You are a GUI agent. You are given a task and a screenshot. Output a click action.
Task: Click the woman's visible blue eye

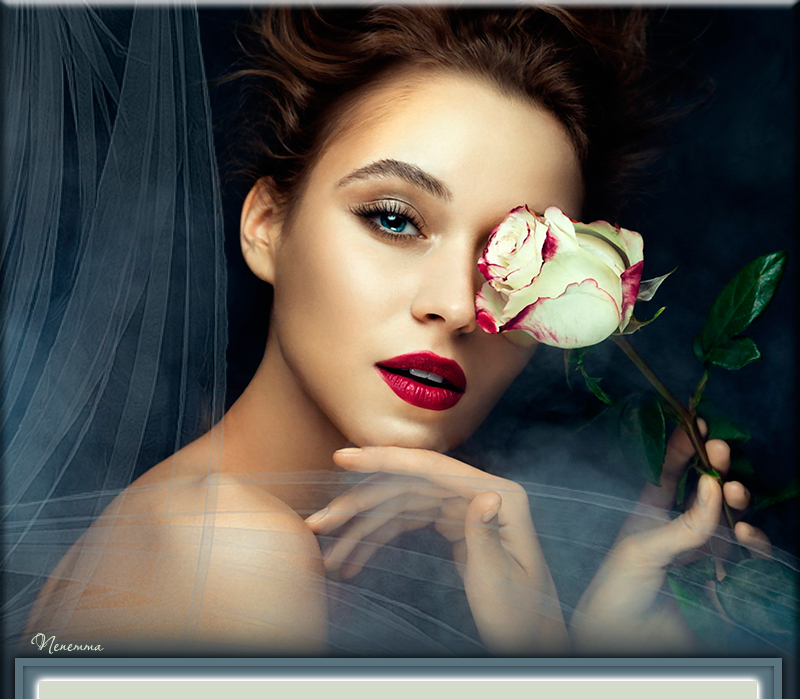[x=395, y=223]
